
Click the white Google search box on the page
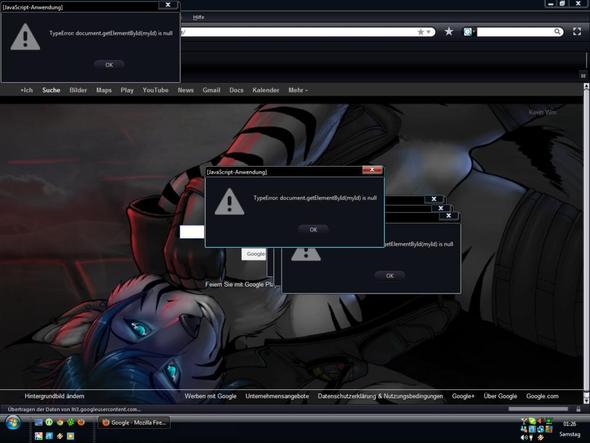point(192,232)
